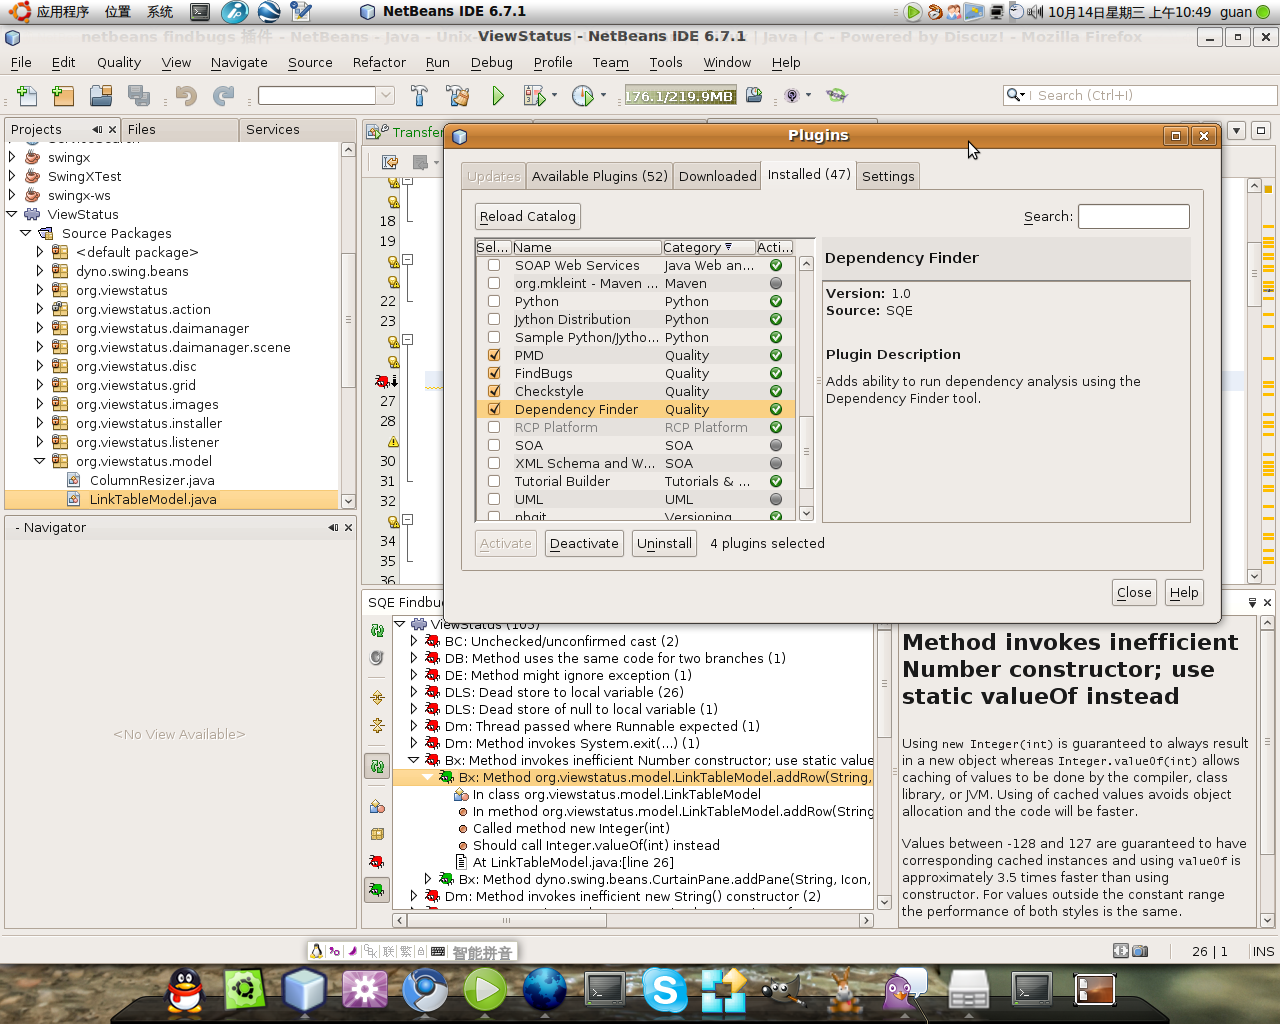Click the Build Main Project hammer icon
Viewport: 1280px width, 1024px height.
point(419,95)
